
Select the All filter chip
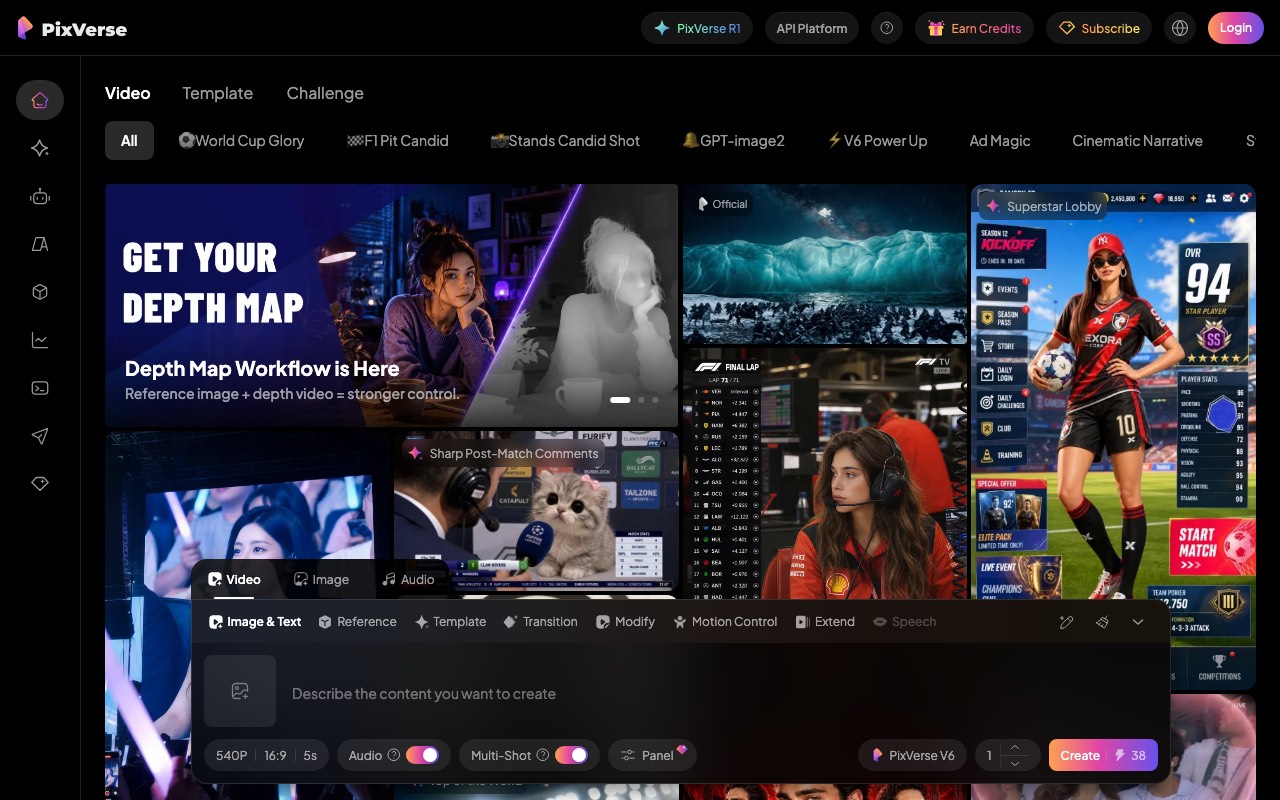click(129, 141)
